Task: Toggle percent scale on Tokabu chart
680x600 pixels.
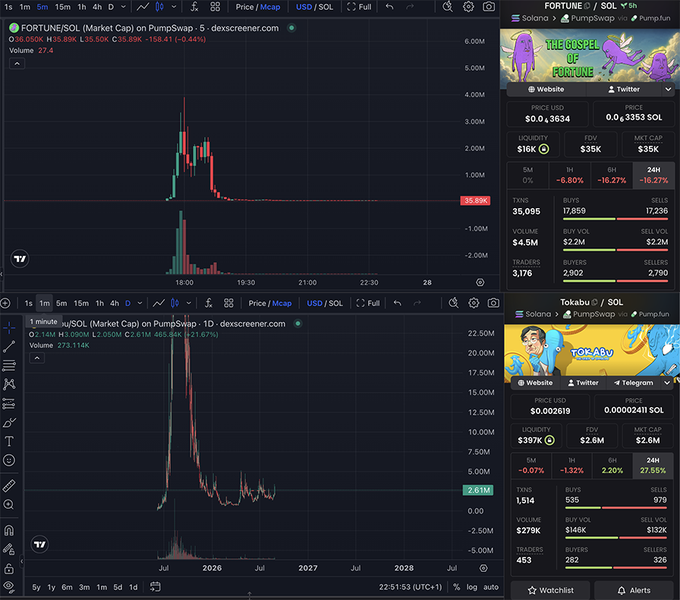Action: pyautogui.click(x=457, y=587)
